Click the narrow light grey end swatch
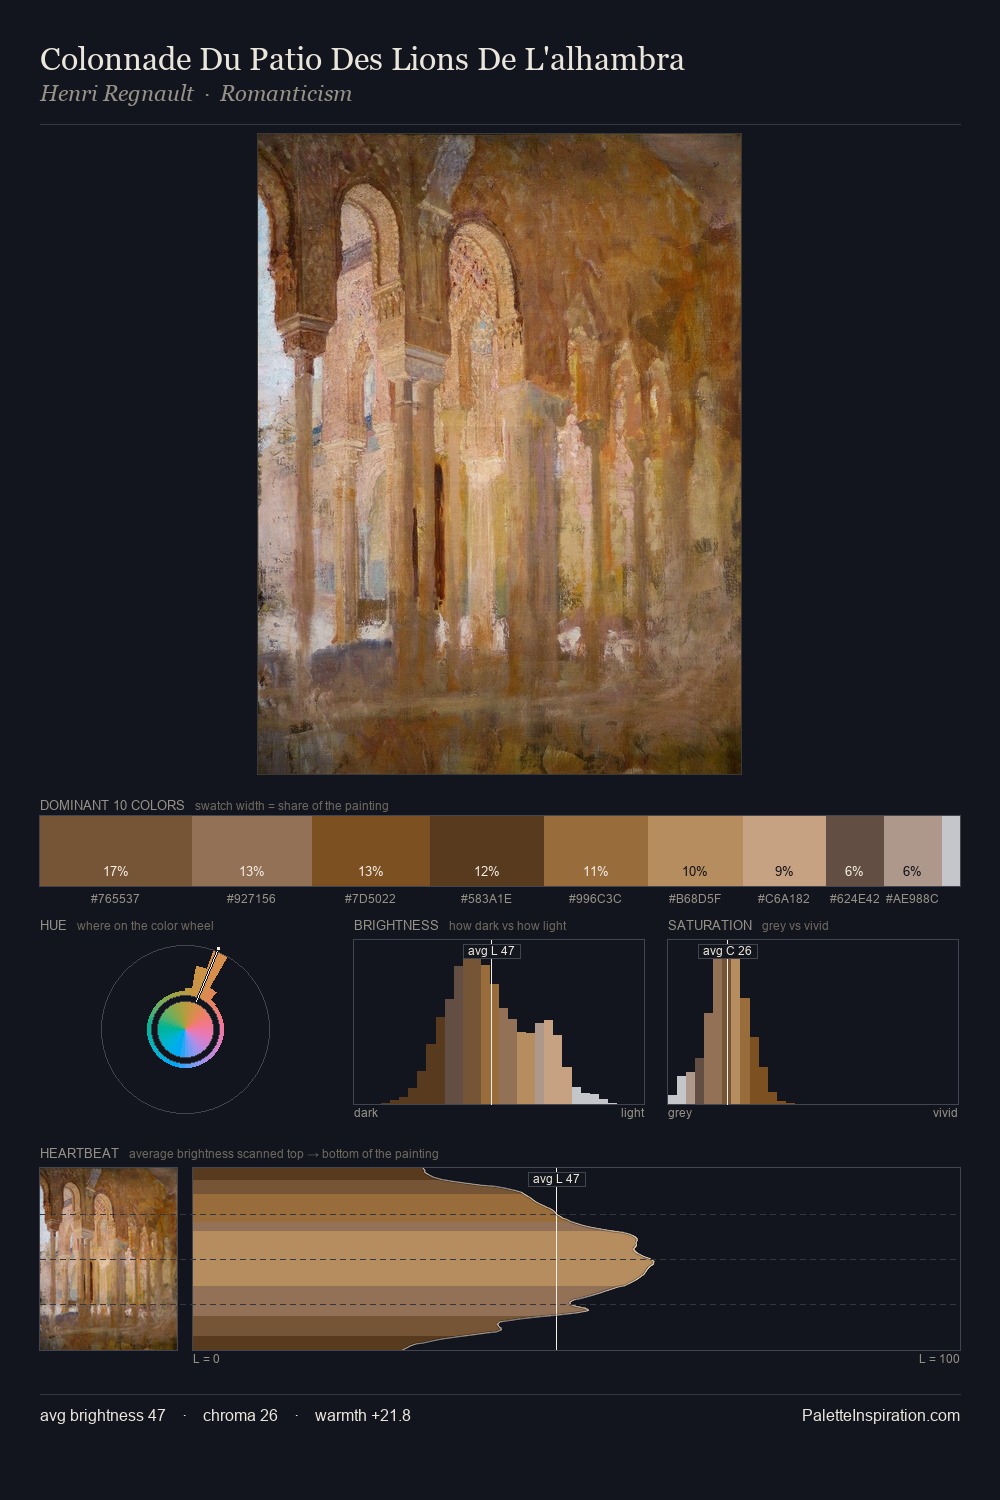1000x1500 pixels. (x=951, y=851)
